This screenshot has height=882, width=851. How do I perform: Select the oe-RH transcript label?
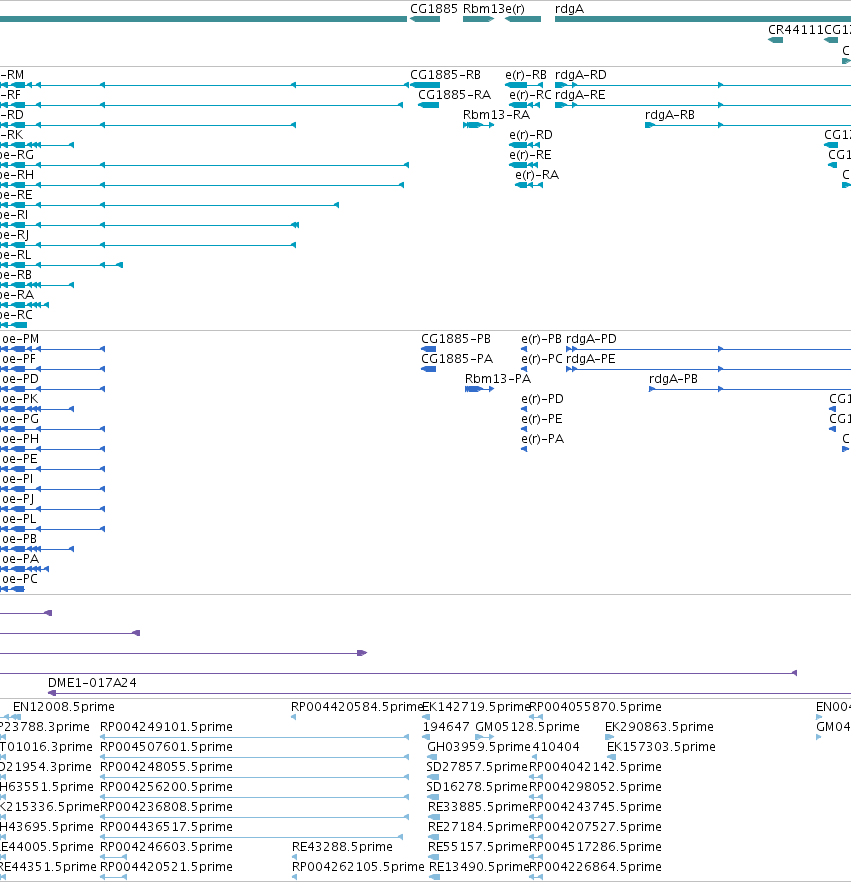(17, 175)
